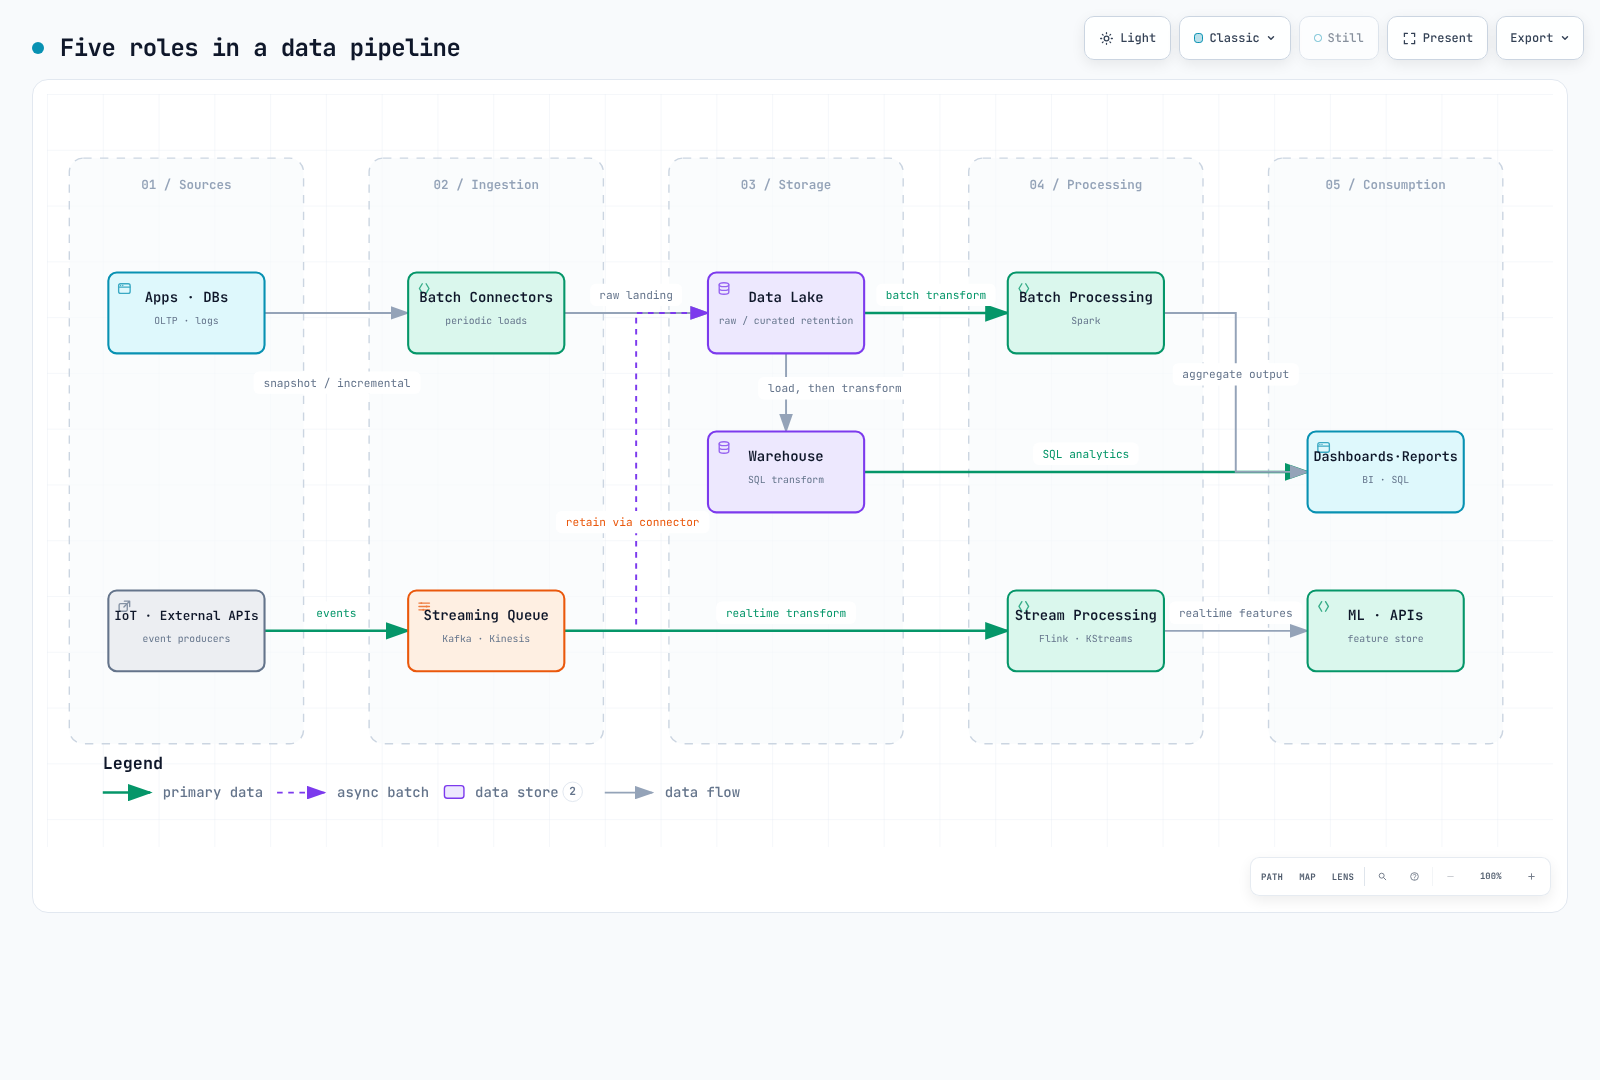
Task: Click code icon on ML · APIs node
Action: [1324, 606]
